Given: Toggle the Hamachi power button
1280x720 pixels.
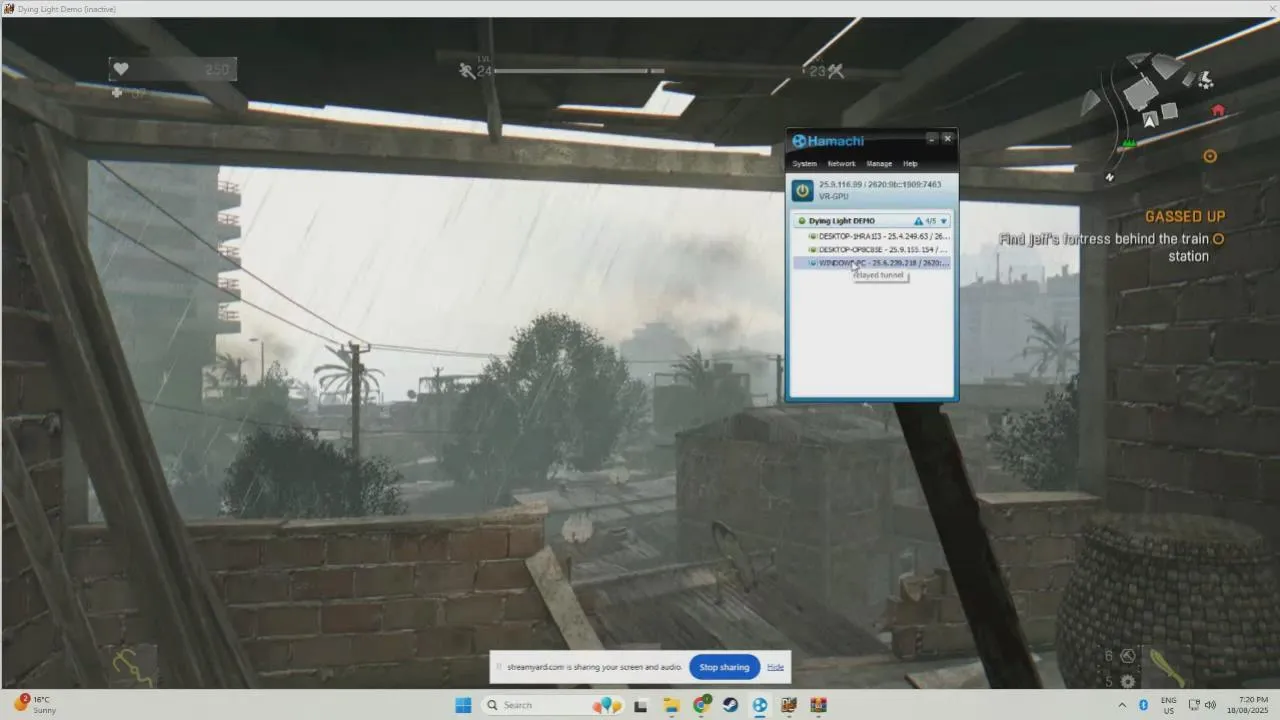Looking at the screenshot, I should click(x=802, y=190).
